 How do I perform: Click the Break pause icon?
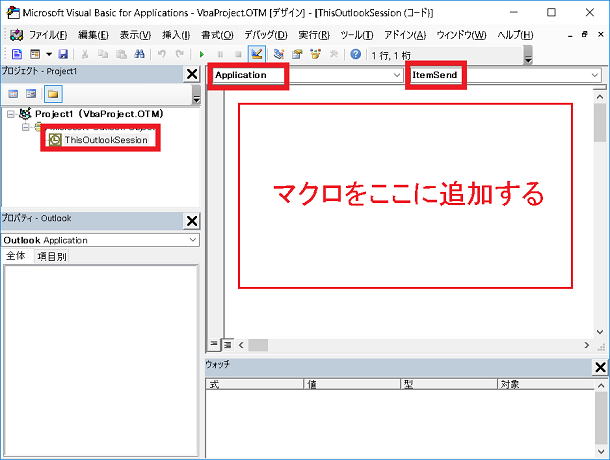(x=220, y=54)
